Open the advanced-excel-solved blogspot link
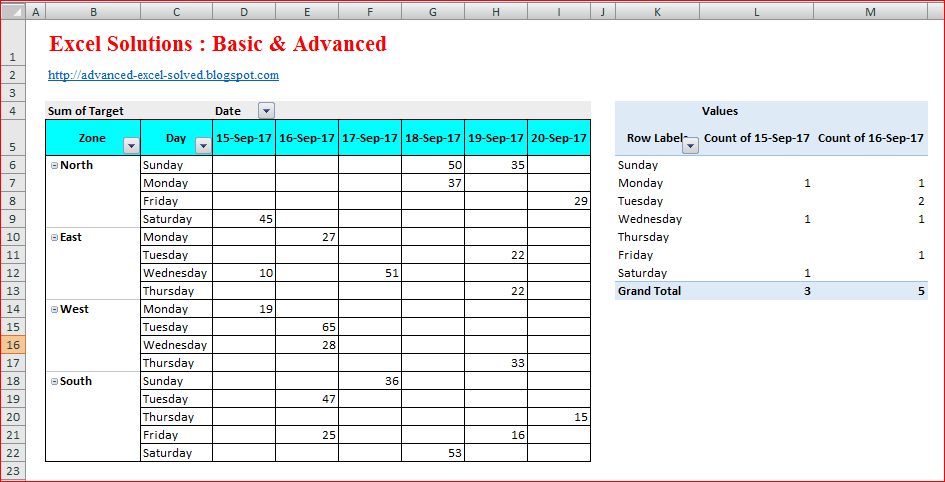The image size is (945, 482). [x=163, y=75]
